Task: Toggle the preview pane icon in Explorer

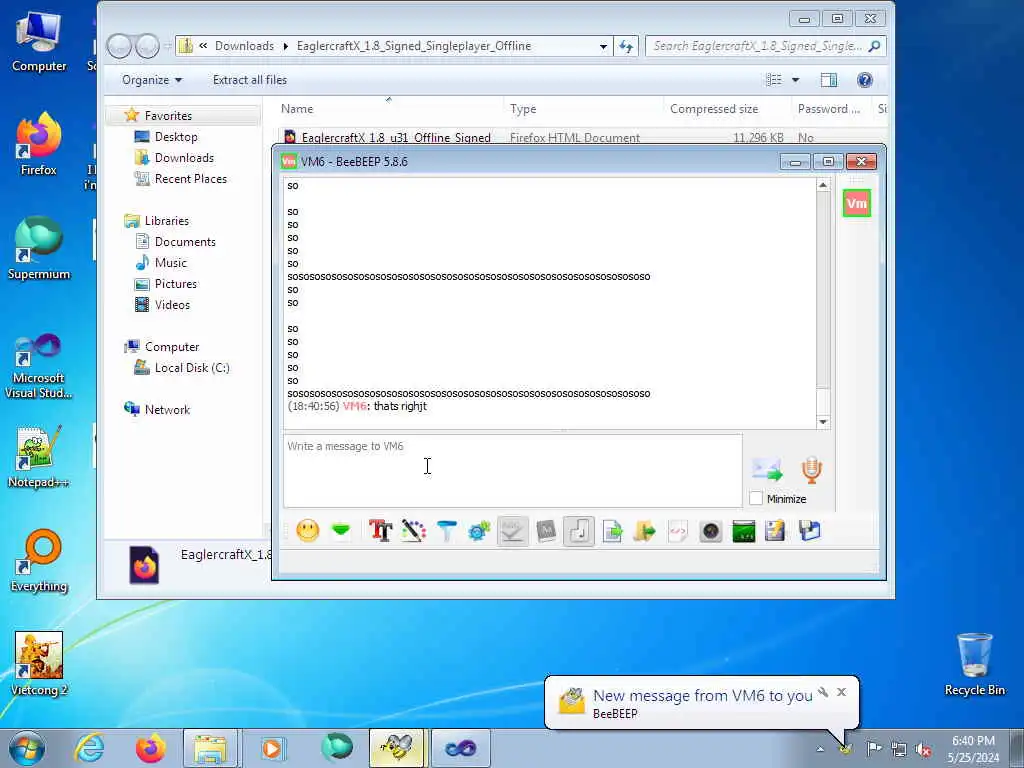Action: (829, 80)
